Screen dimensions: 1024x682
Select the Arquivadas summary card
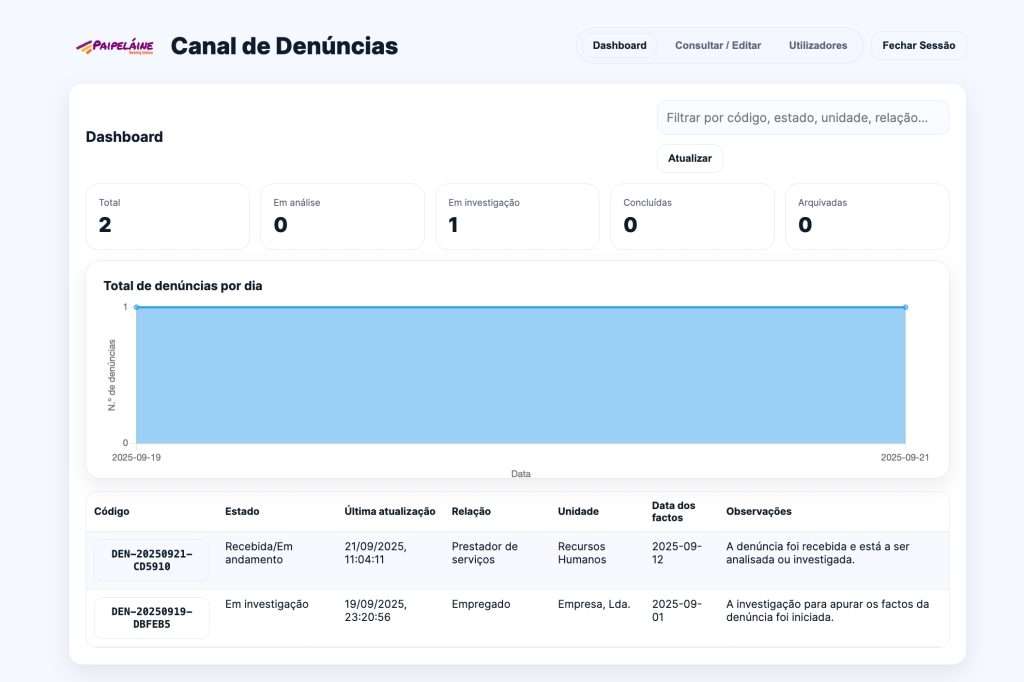[x=867, y=216]
